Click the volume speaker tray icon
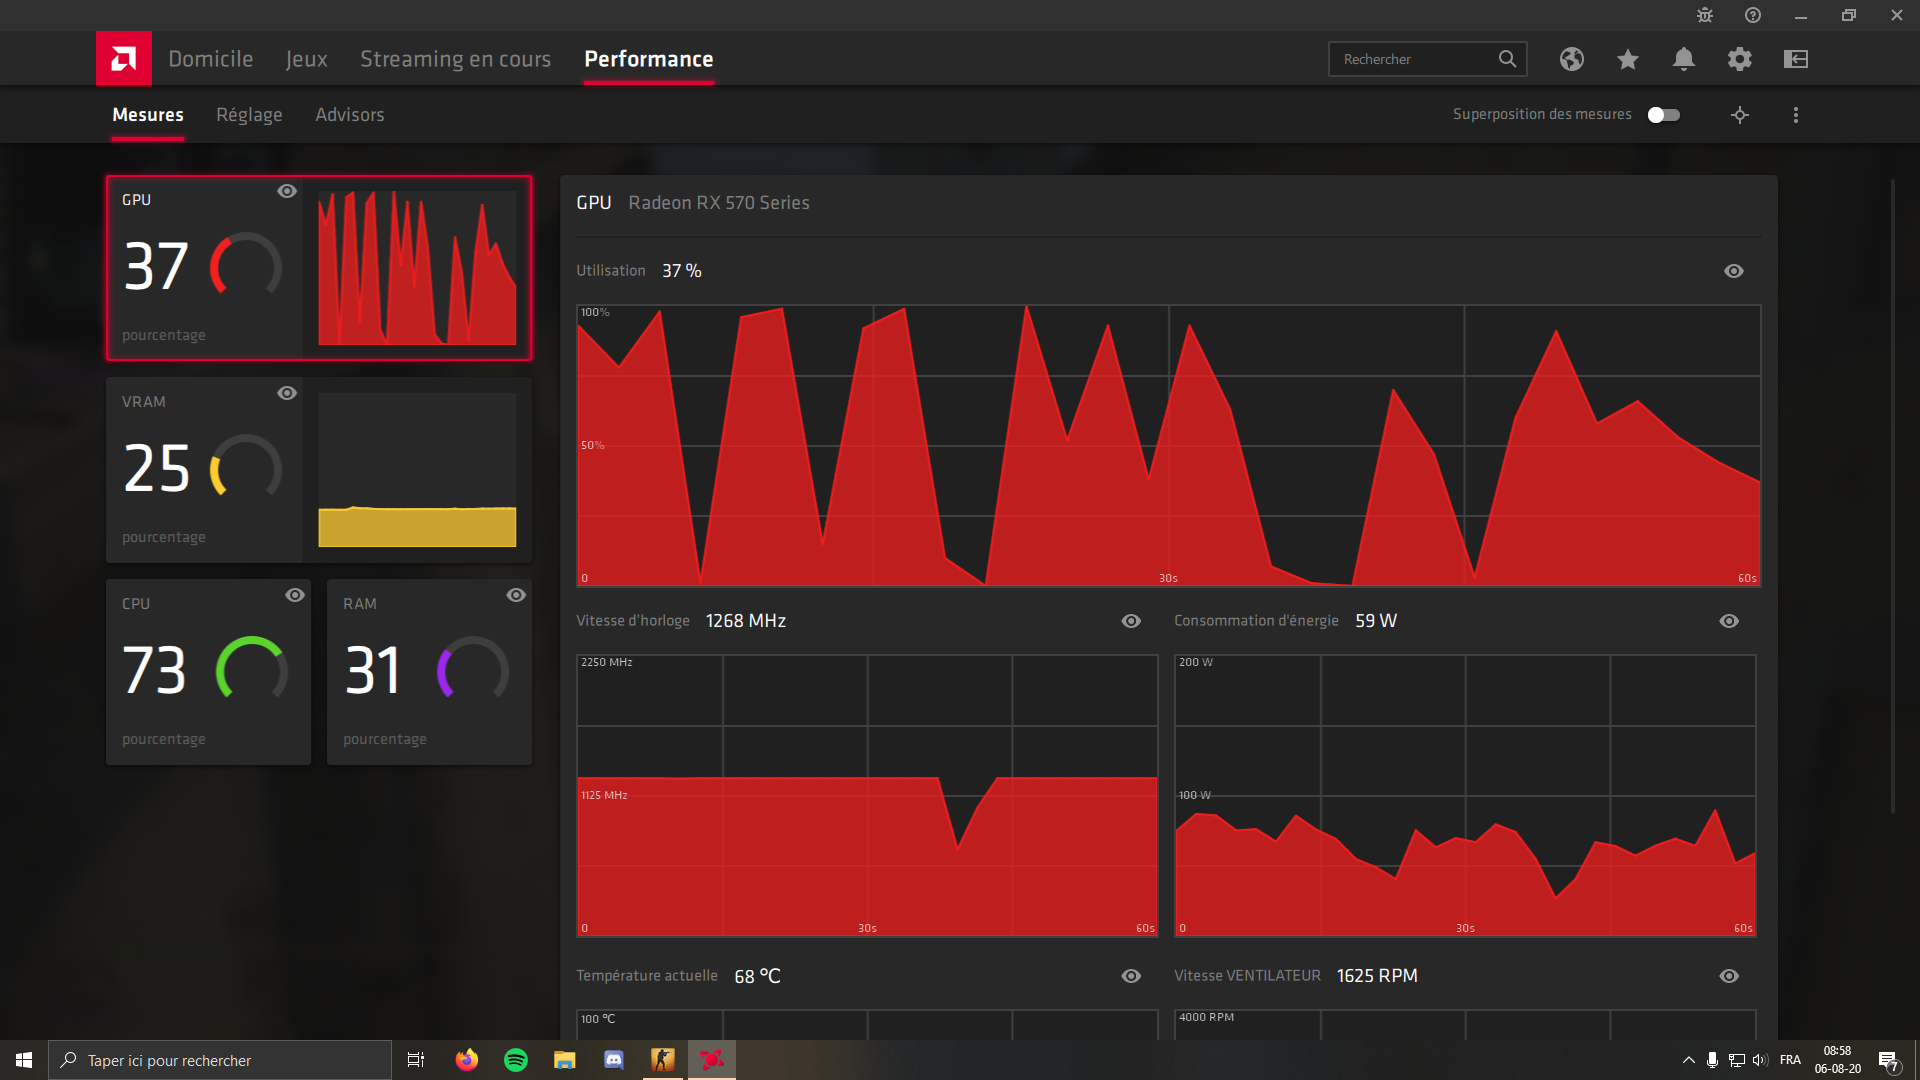This screenshot has width=1920, height=1080. pos(1760,1060)
